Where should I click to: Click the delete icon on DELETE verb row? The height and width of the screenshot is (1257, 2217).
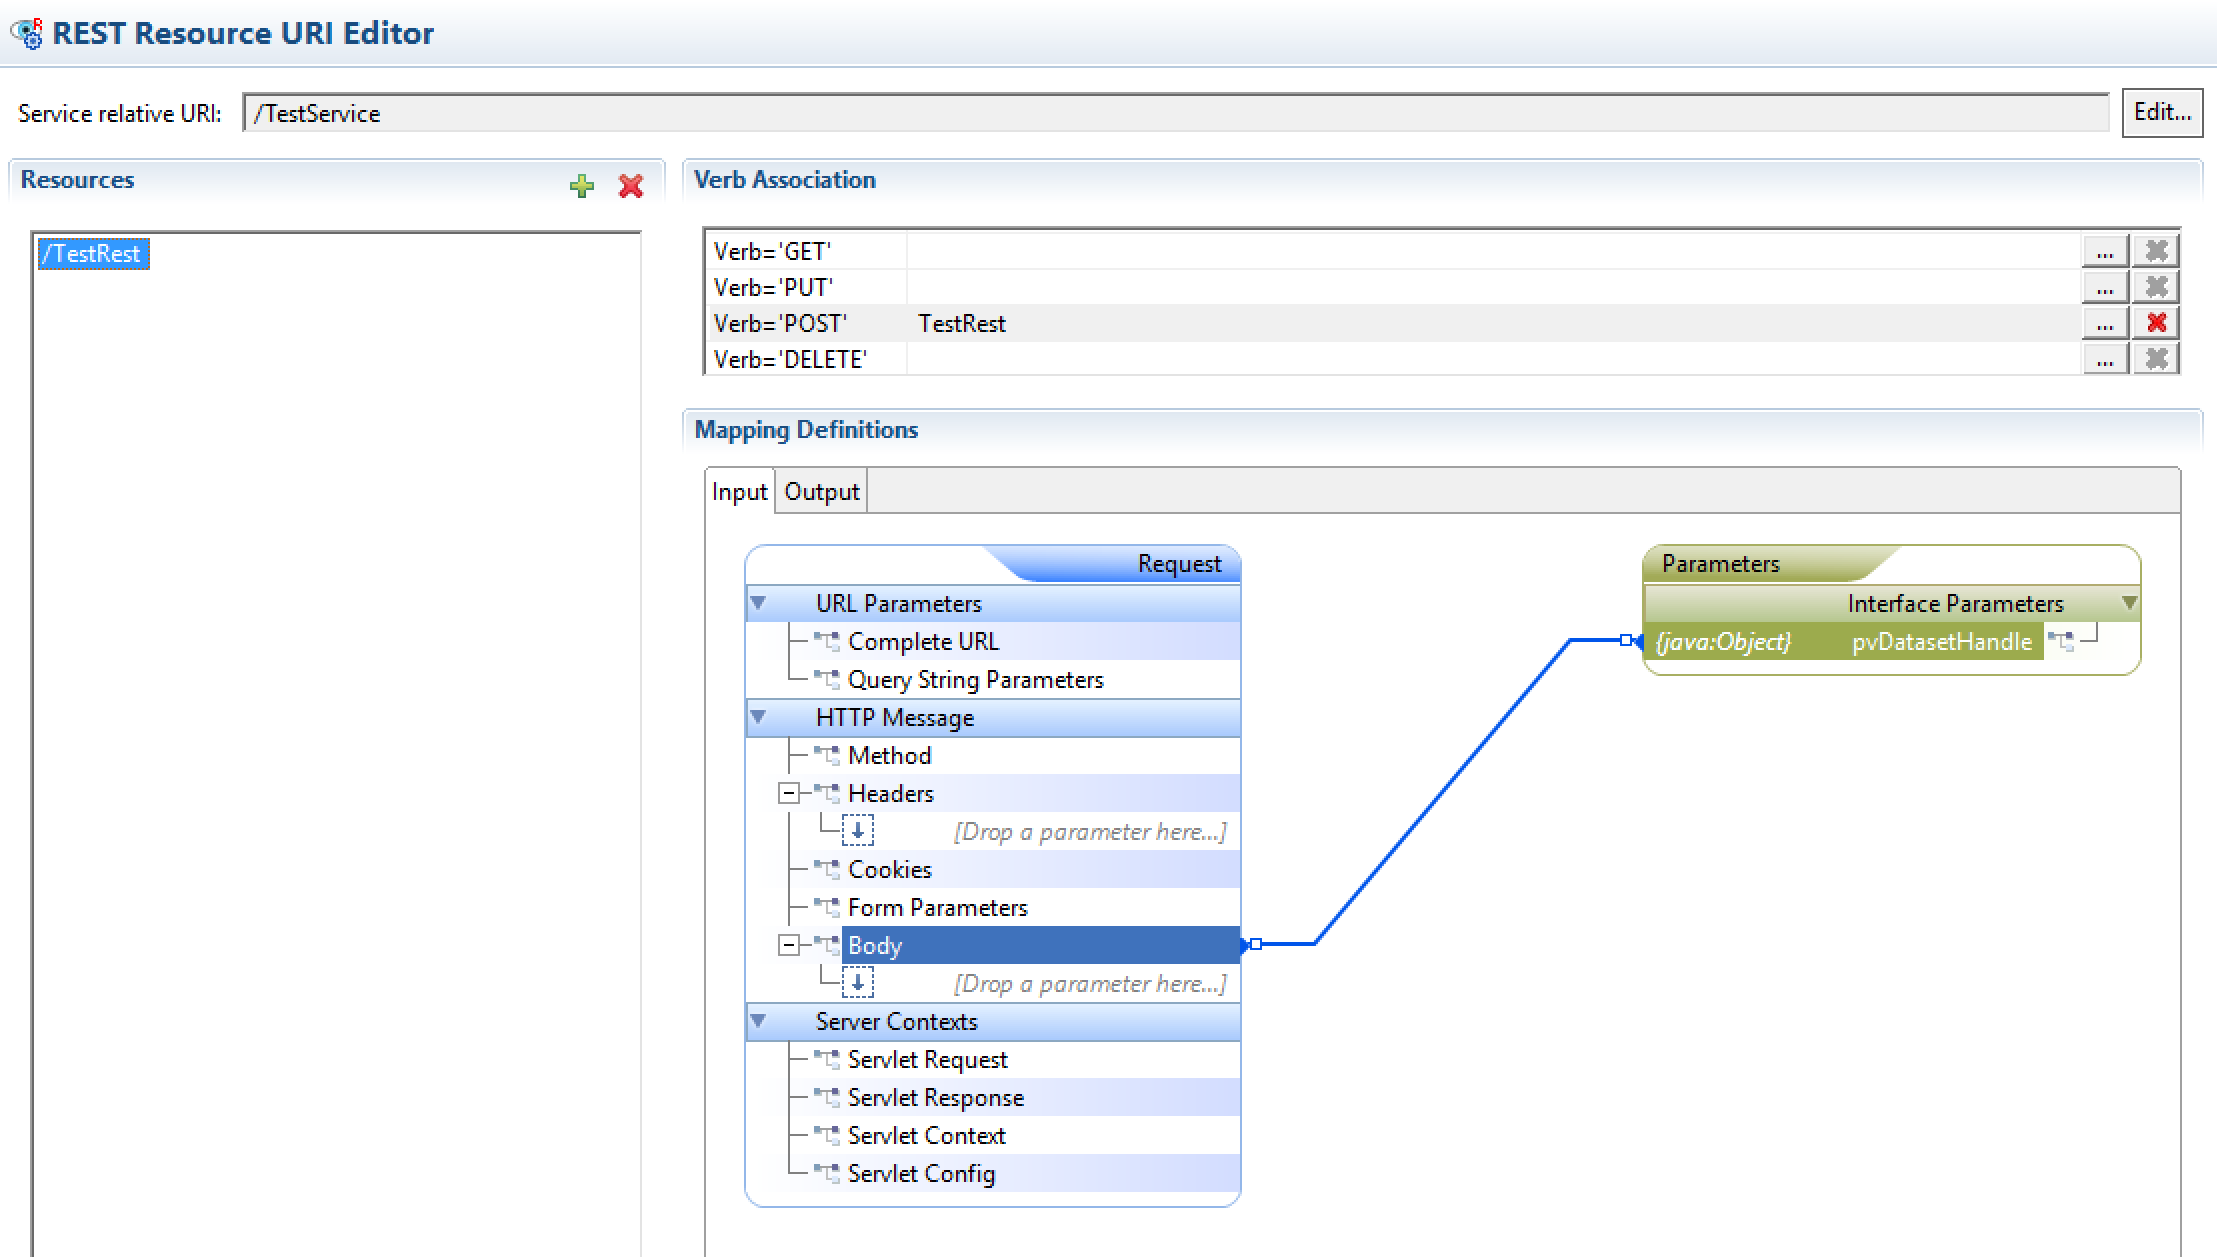(2156, 359)
